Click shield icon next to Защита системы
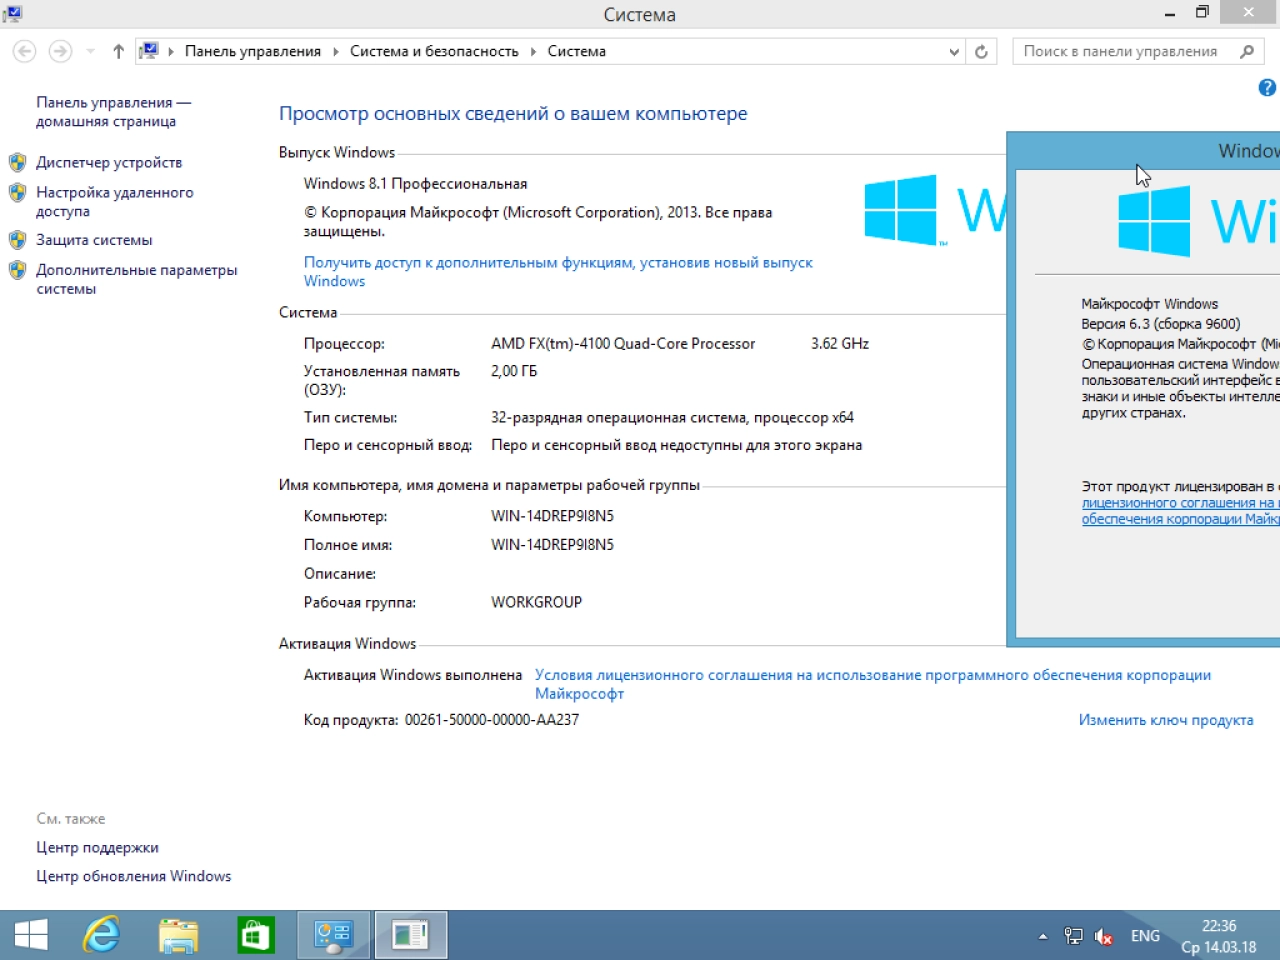Screen dimensions: 1280x960 pos(17,240)
